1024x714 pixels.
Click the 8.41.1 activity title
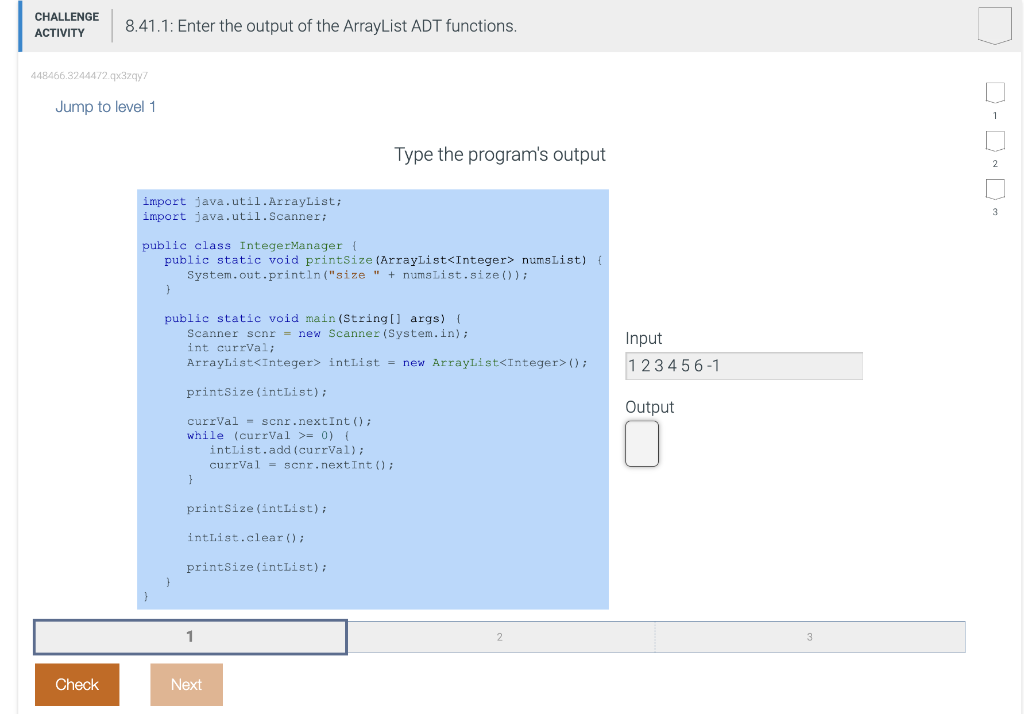tap(320, 26)
